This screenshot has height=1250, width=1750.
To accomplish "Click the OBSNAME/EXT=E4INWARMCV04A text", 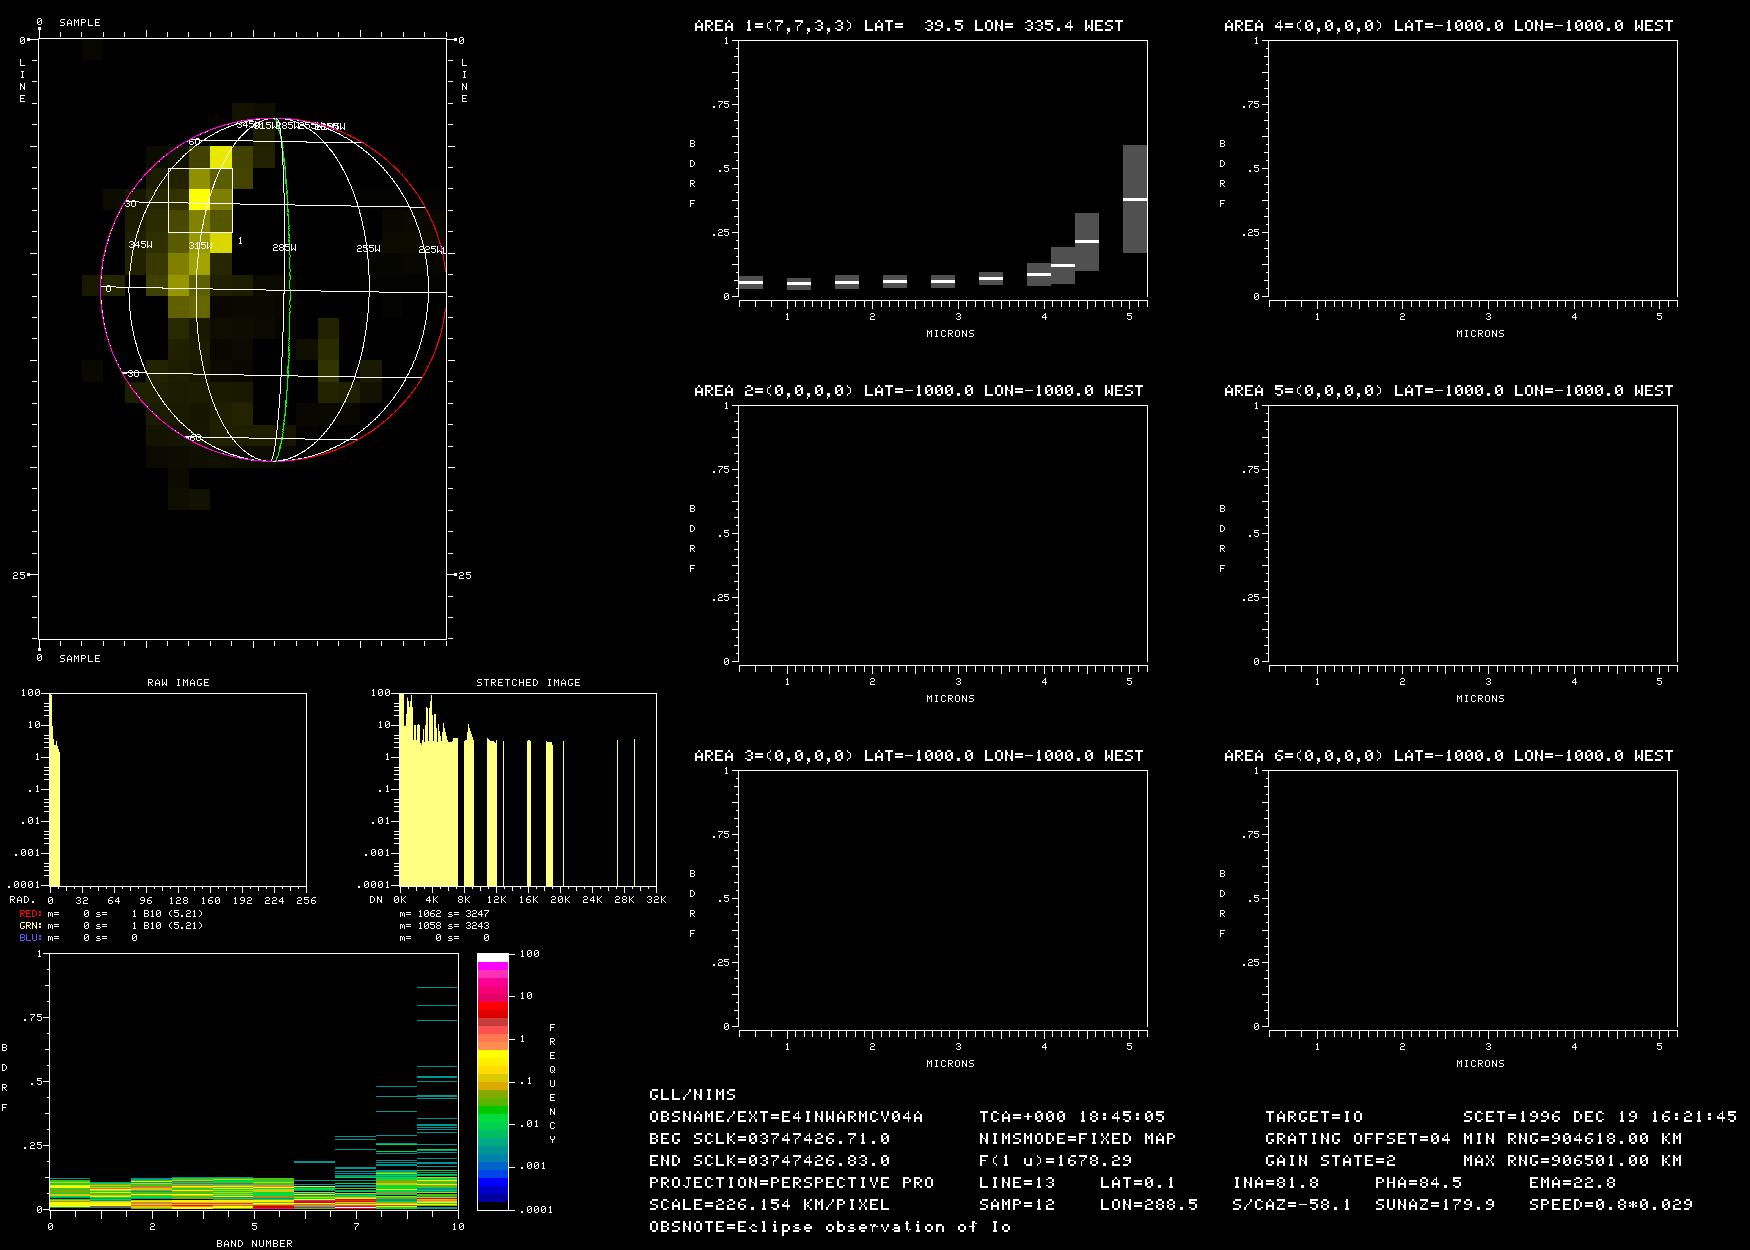I will (x=785, y=1117).
